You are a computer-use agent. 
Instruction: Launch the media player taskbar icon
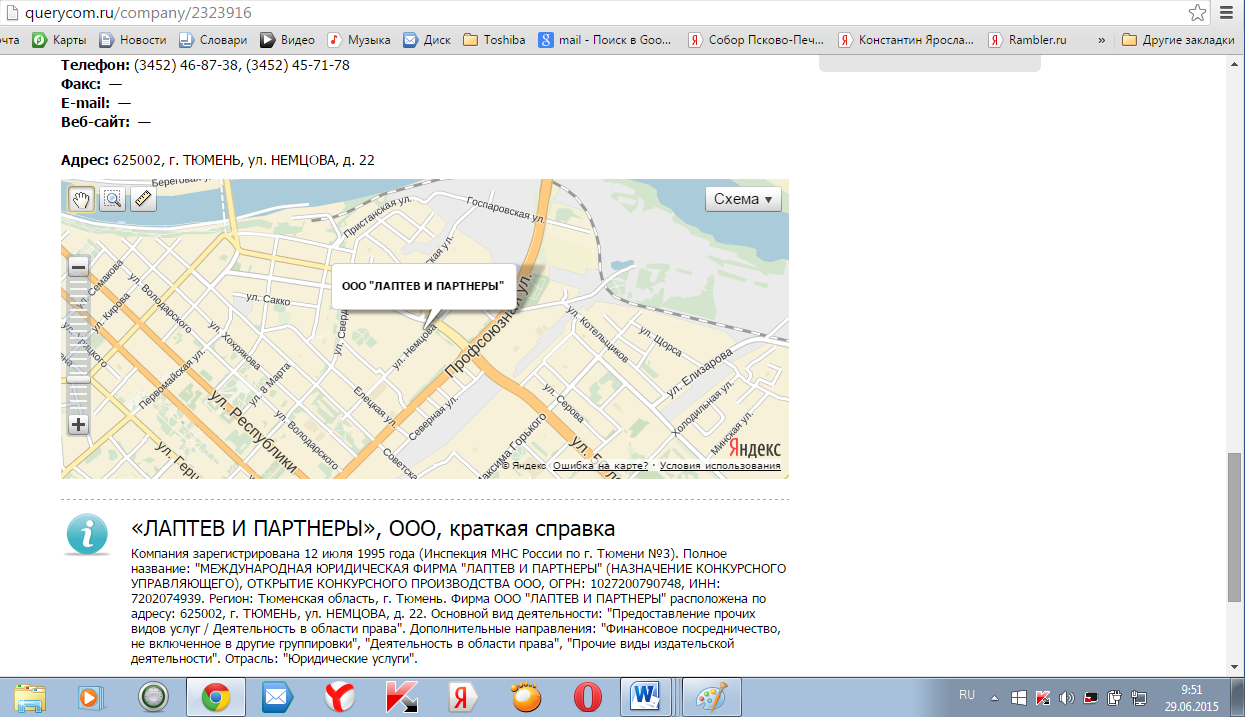tap(90, 696)
